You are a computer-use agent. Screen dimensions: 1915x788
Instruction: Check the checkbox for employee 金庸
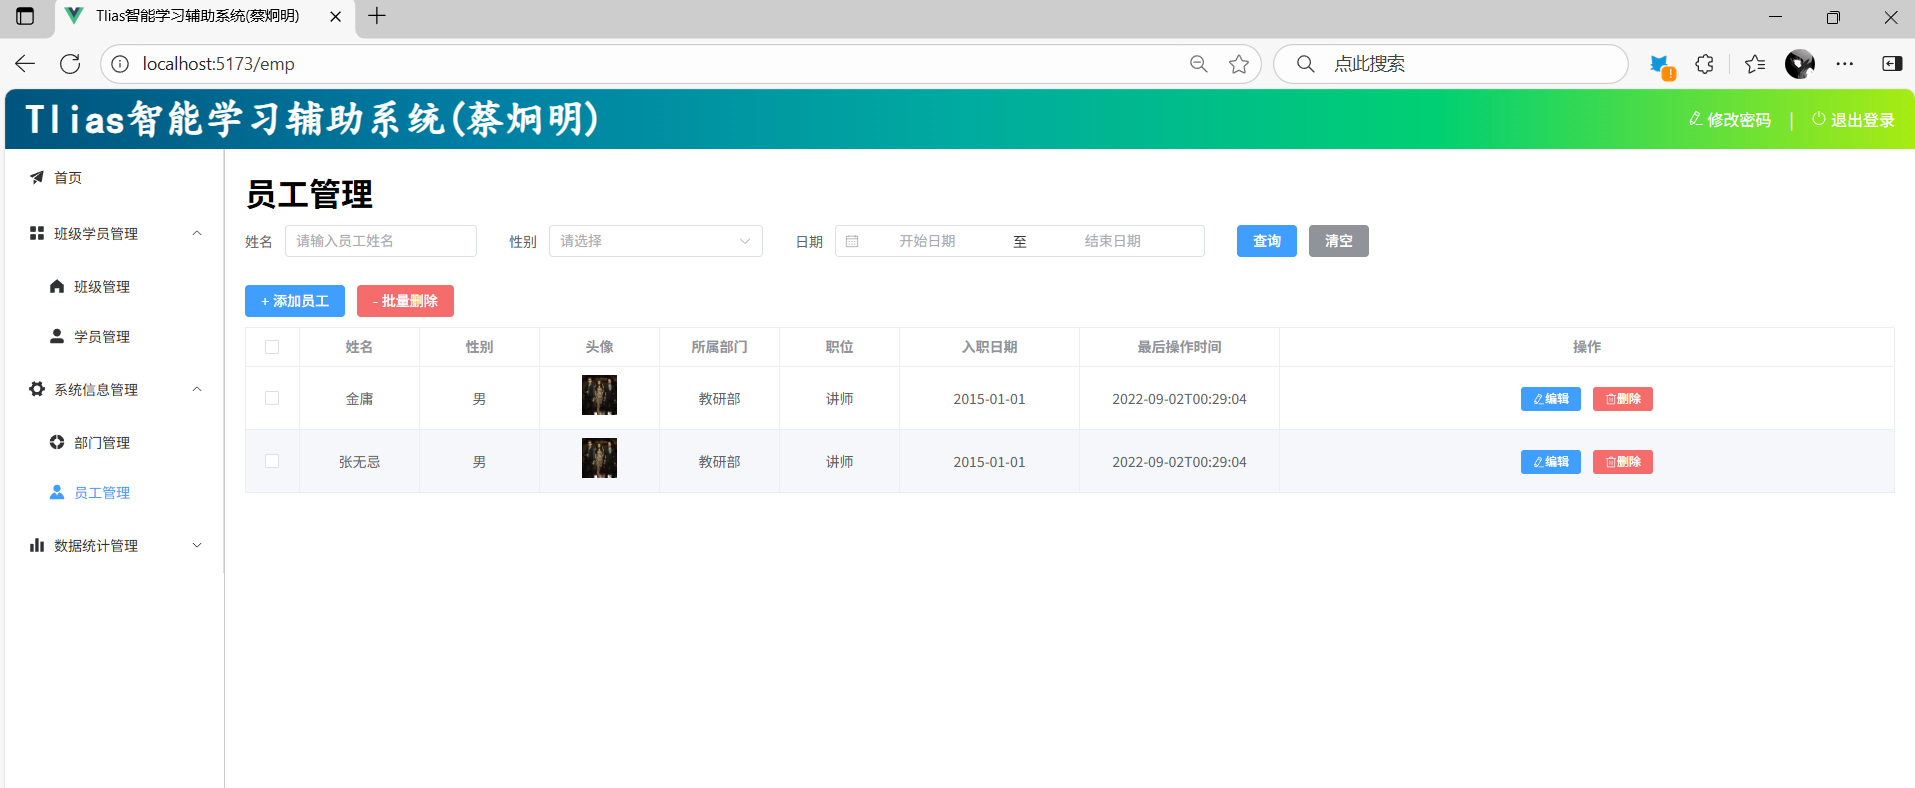click(x=272, y=398)
